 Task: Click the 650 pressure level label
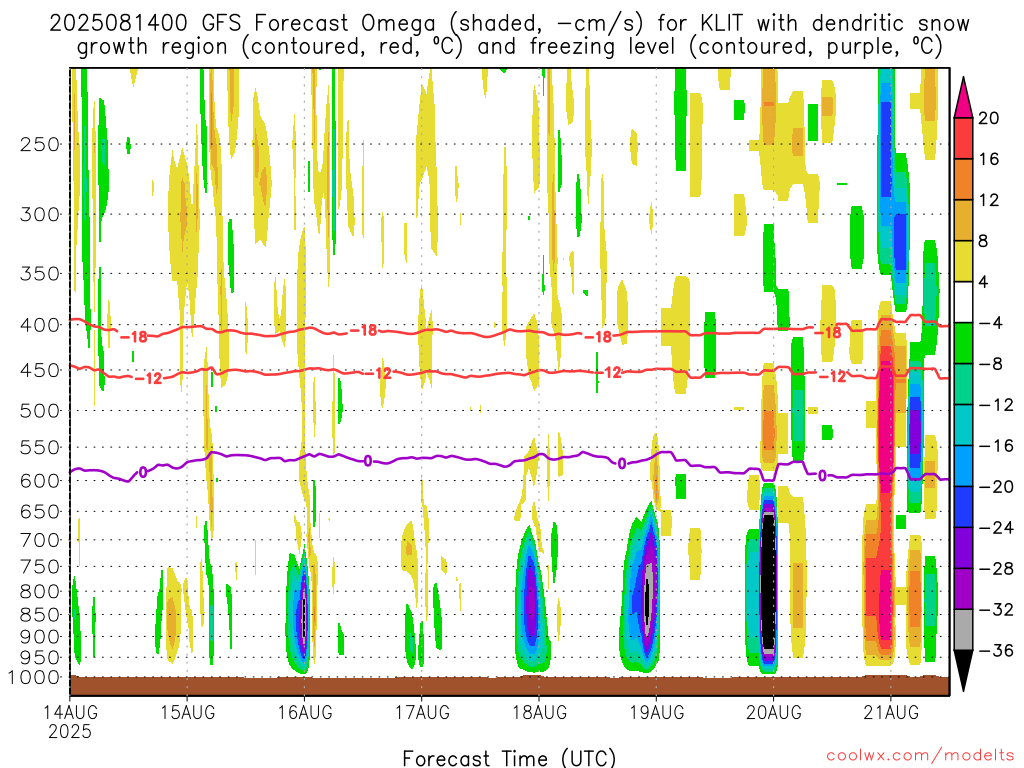pos(40,511)
